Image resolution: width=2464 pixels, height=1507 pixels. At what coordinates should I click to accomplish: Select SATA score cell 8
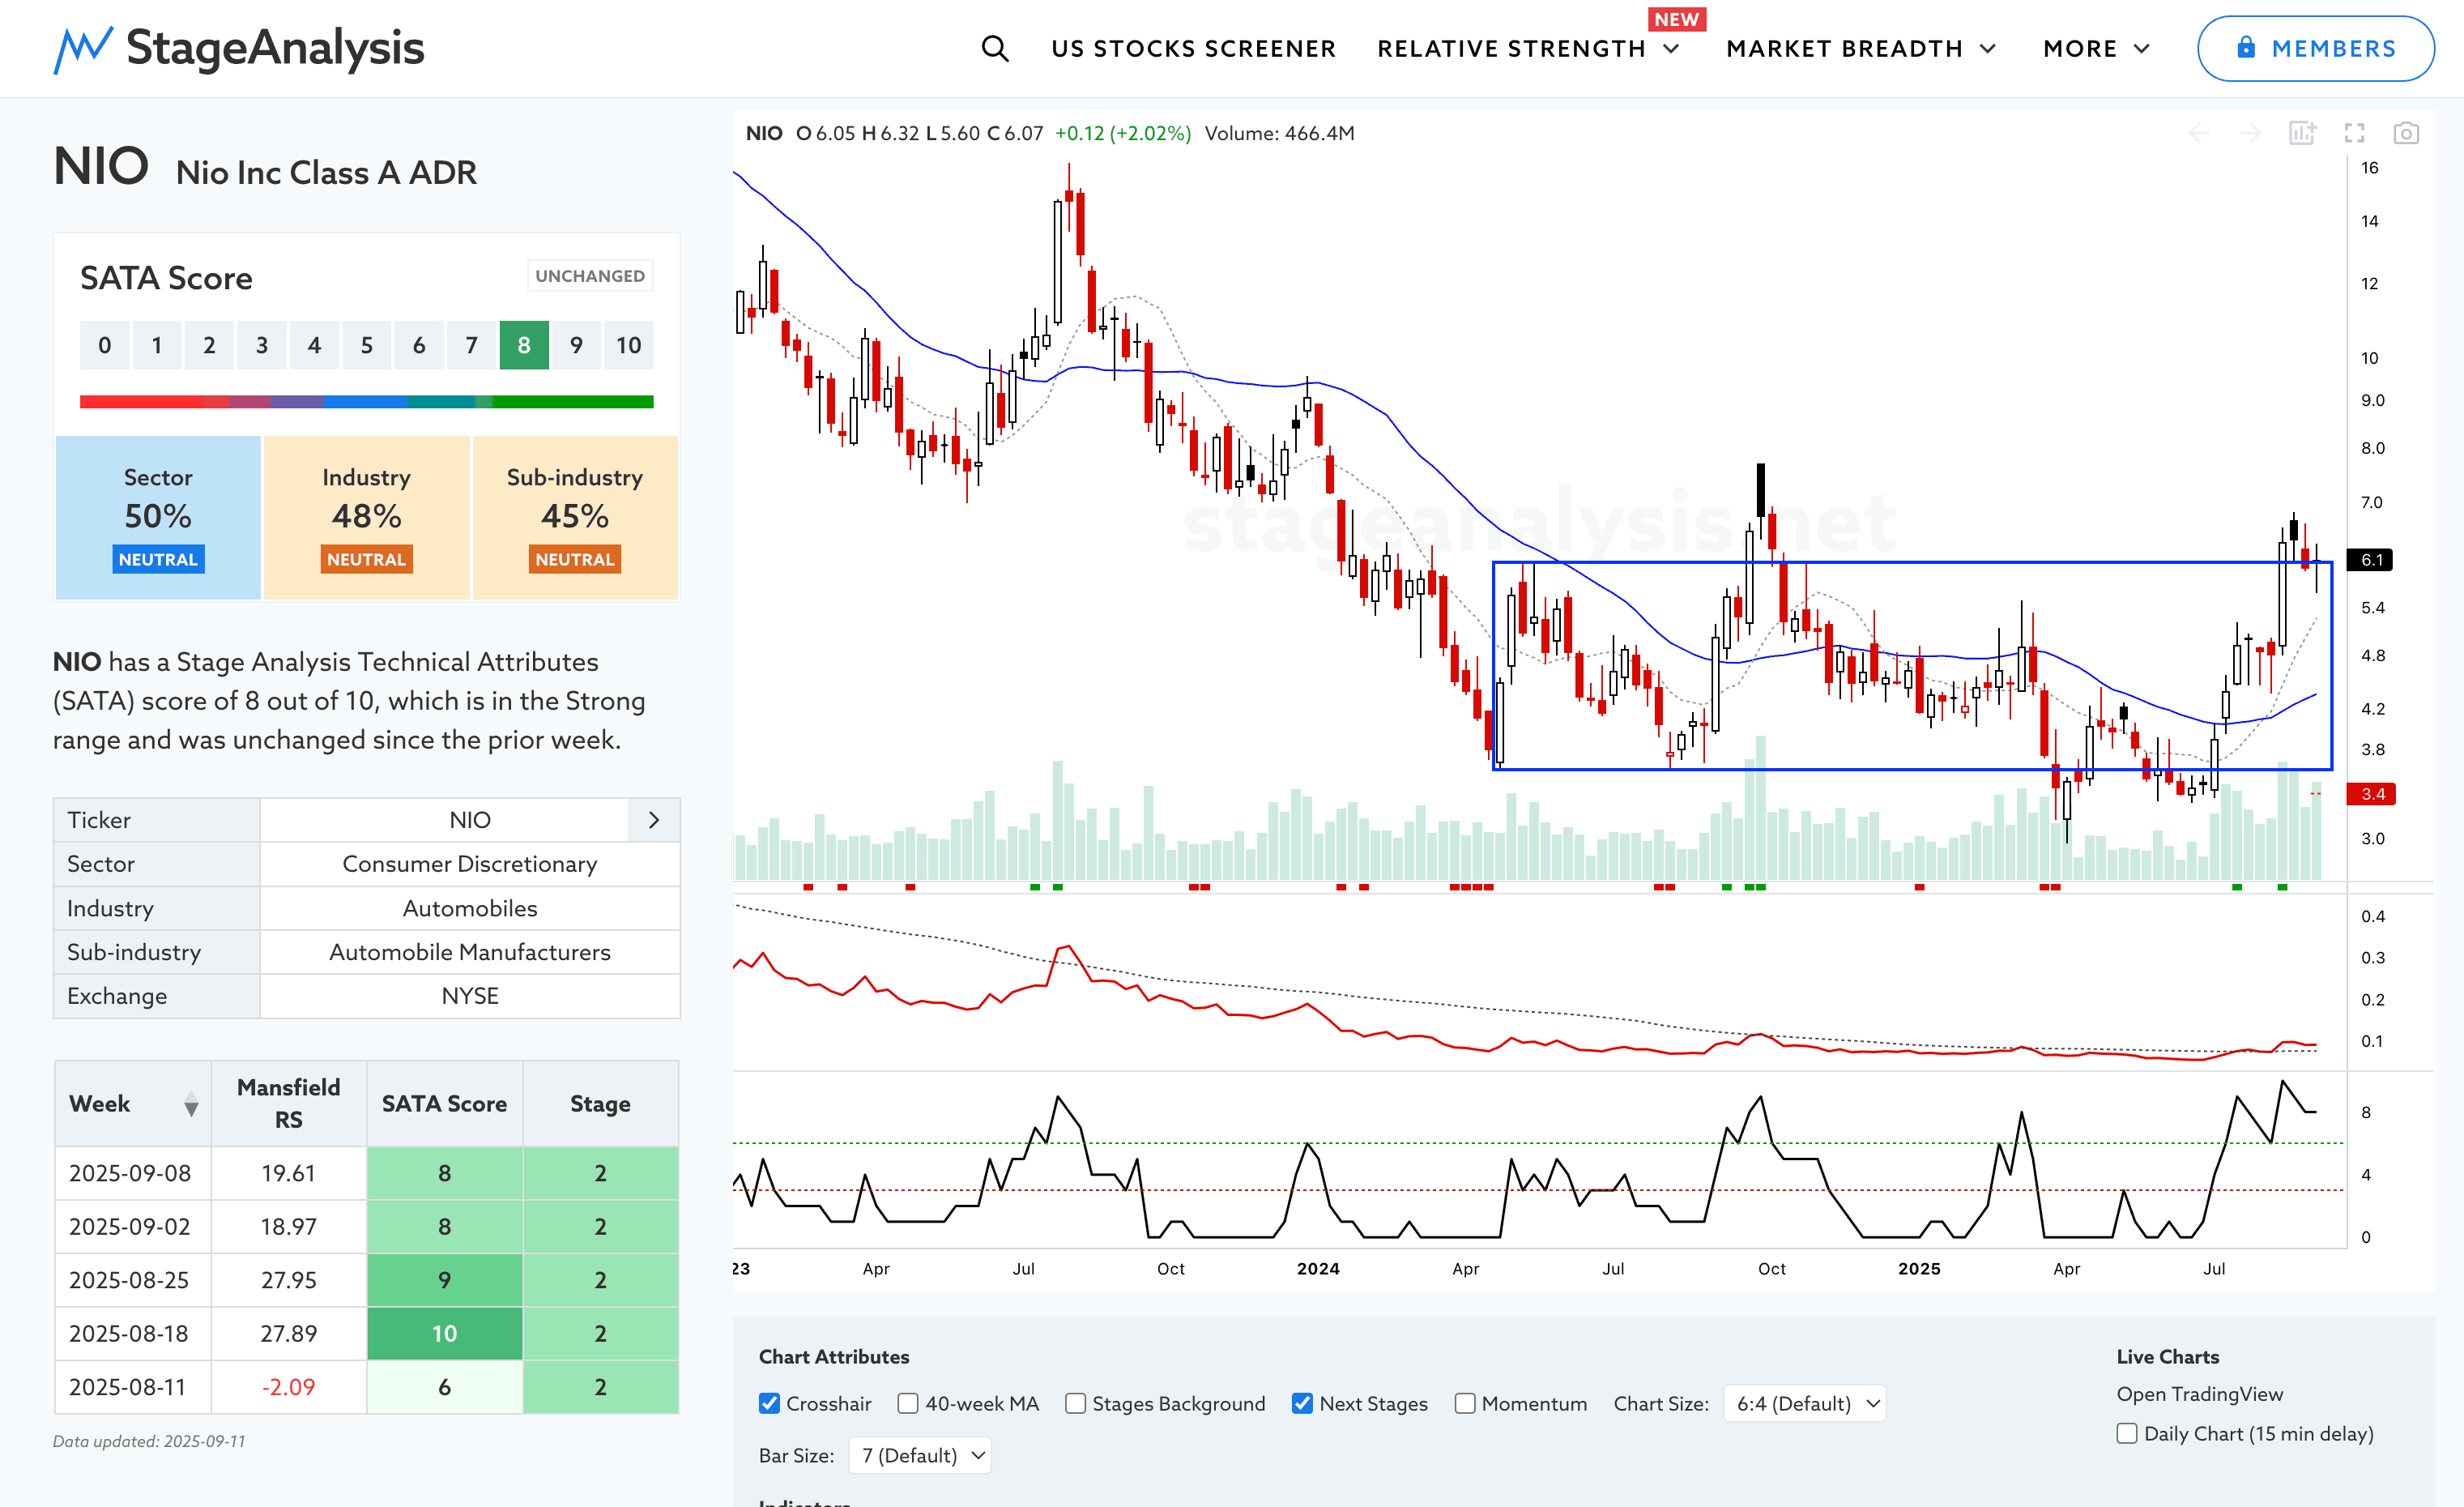(x=524, y=345)
